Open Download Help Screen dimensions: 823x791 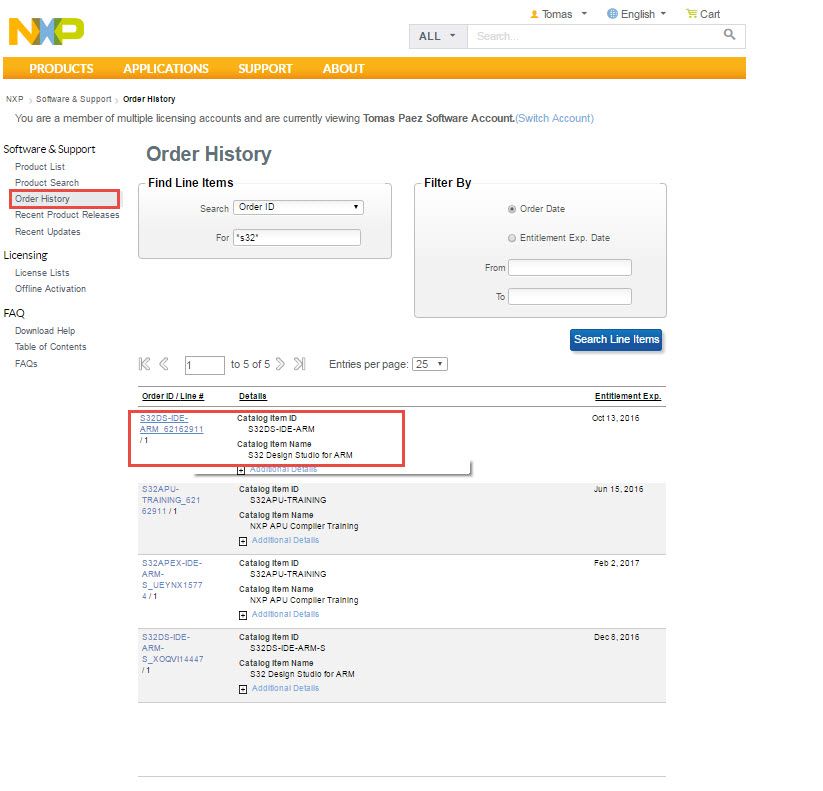[45, 331]
